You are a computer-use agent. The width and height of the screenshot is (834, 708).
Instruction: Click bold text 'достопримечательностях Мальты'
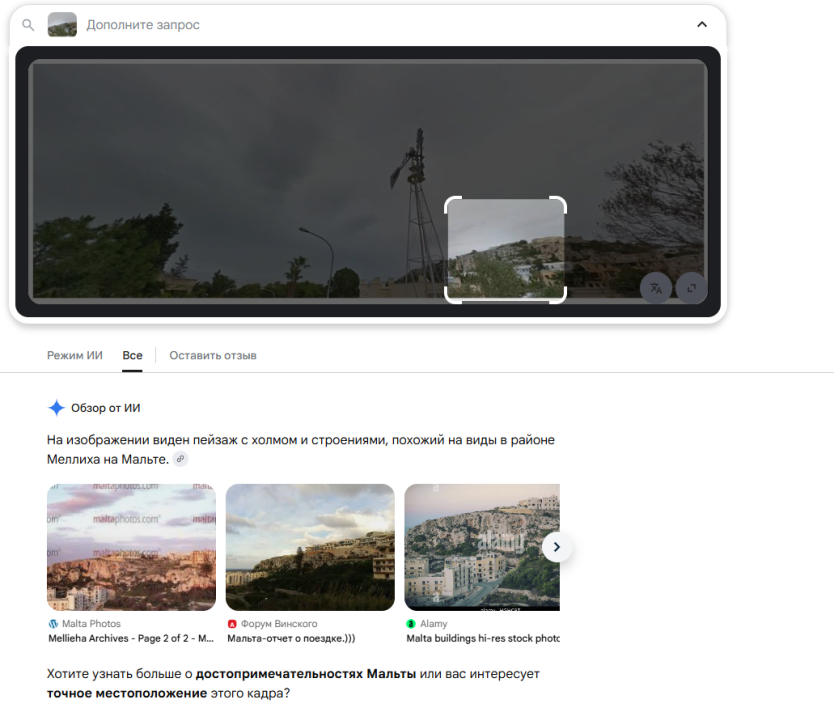(x=306, y=673)
